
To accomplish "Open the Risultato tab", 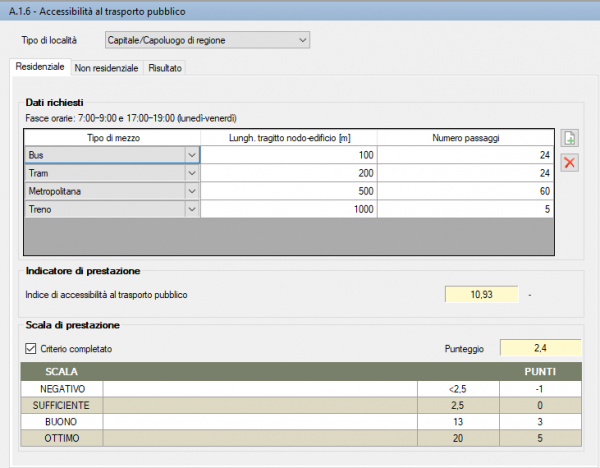I will pos(165,68).
